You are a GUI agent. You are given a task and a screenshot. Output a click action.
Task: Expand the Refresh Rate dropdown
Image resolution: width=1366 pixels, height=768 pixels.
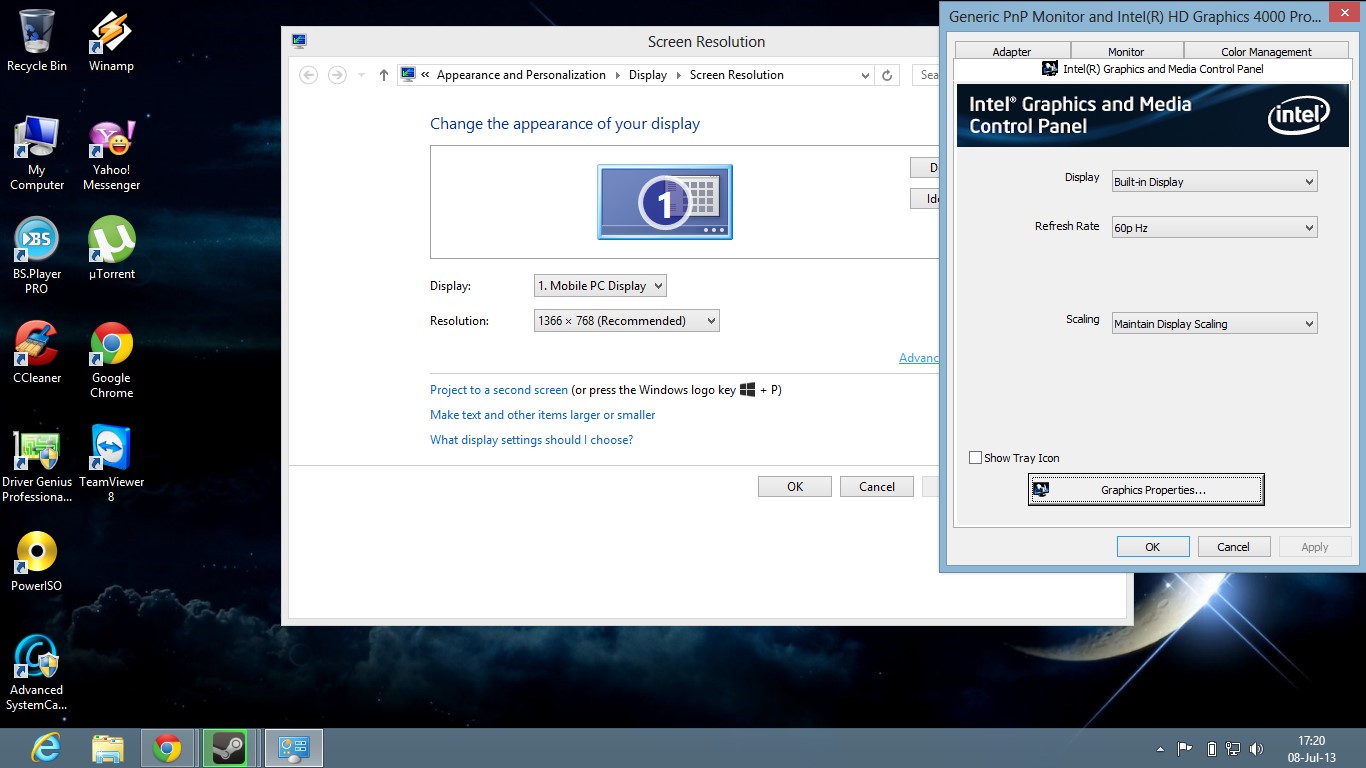(x=1214, y=228)
